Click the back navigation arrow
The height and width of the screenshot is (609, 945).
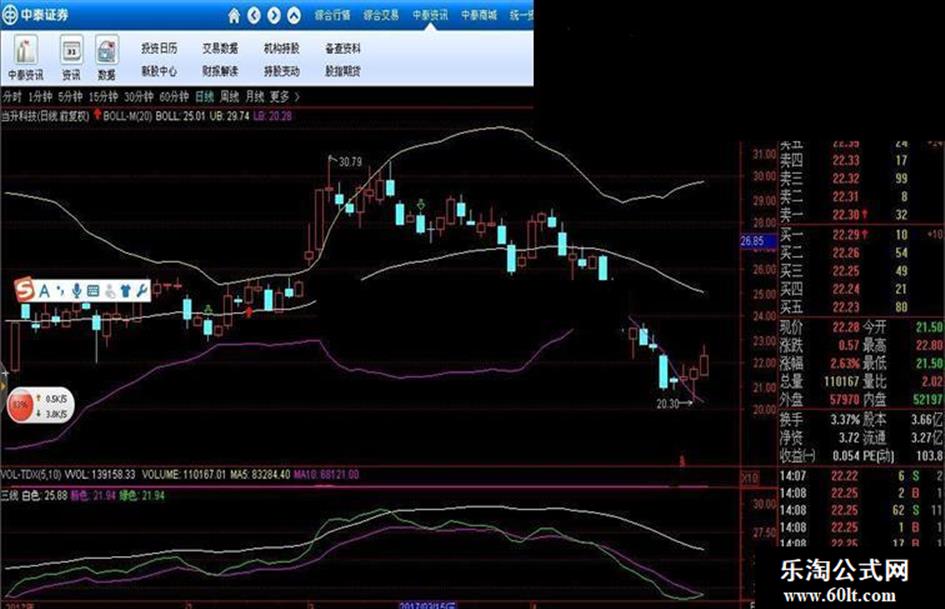[x=254, y=16]
